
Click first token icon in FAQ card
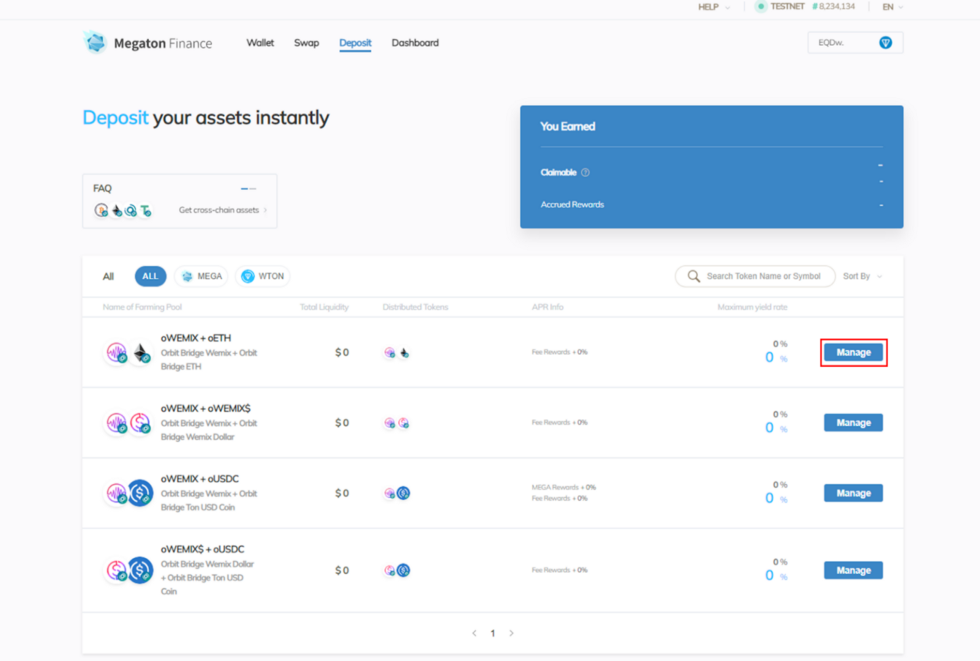[x=101, y=210]
